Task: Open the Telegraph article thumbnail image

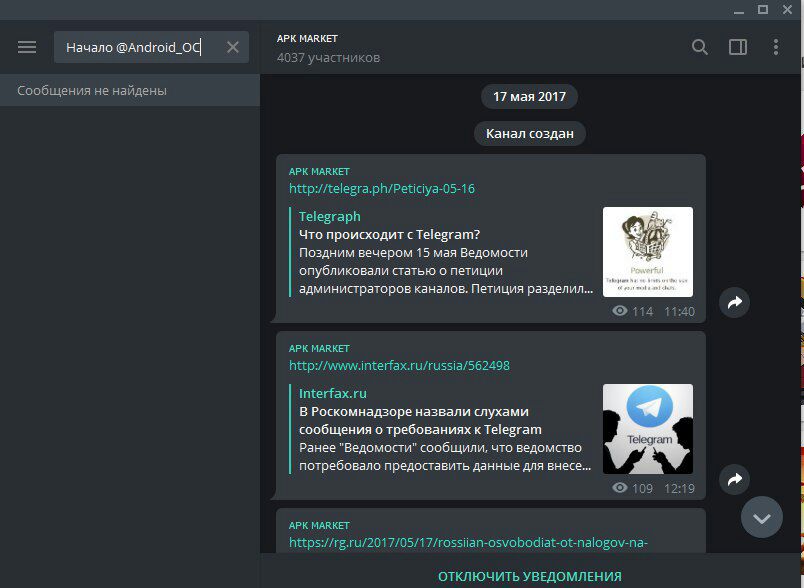Action: coord(648,252)
